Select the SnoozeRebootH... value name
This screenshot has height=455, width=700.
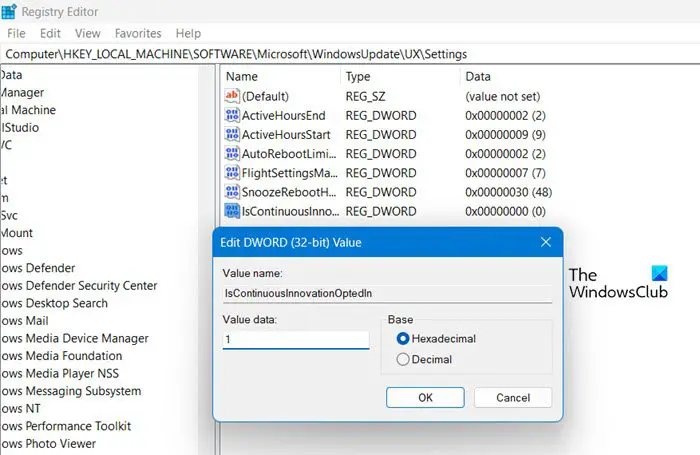[289, 192]
